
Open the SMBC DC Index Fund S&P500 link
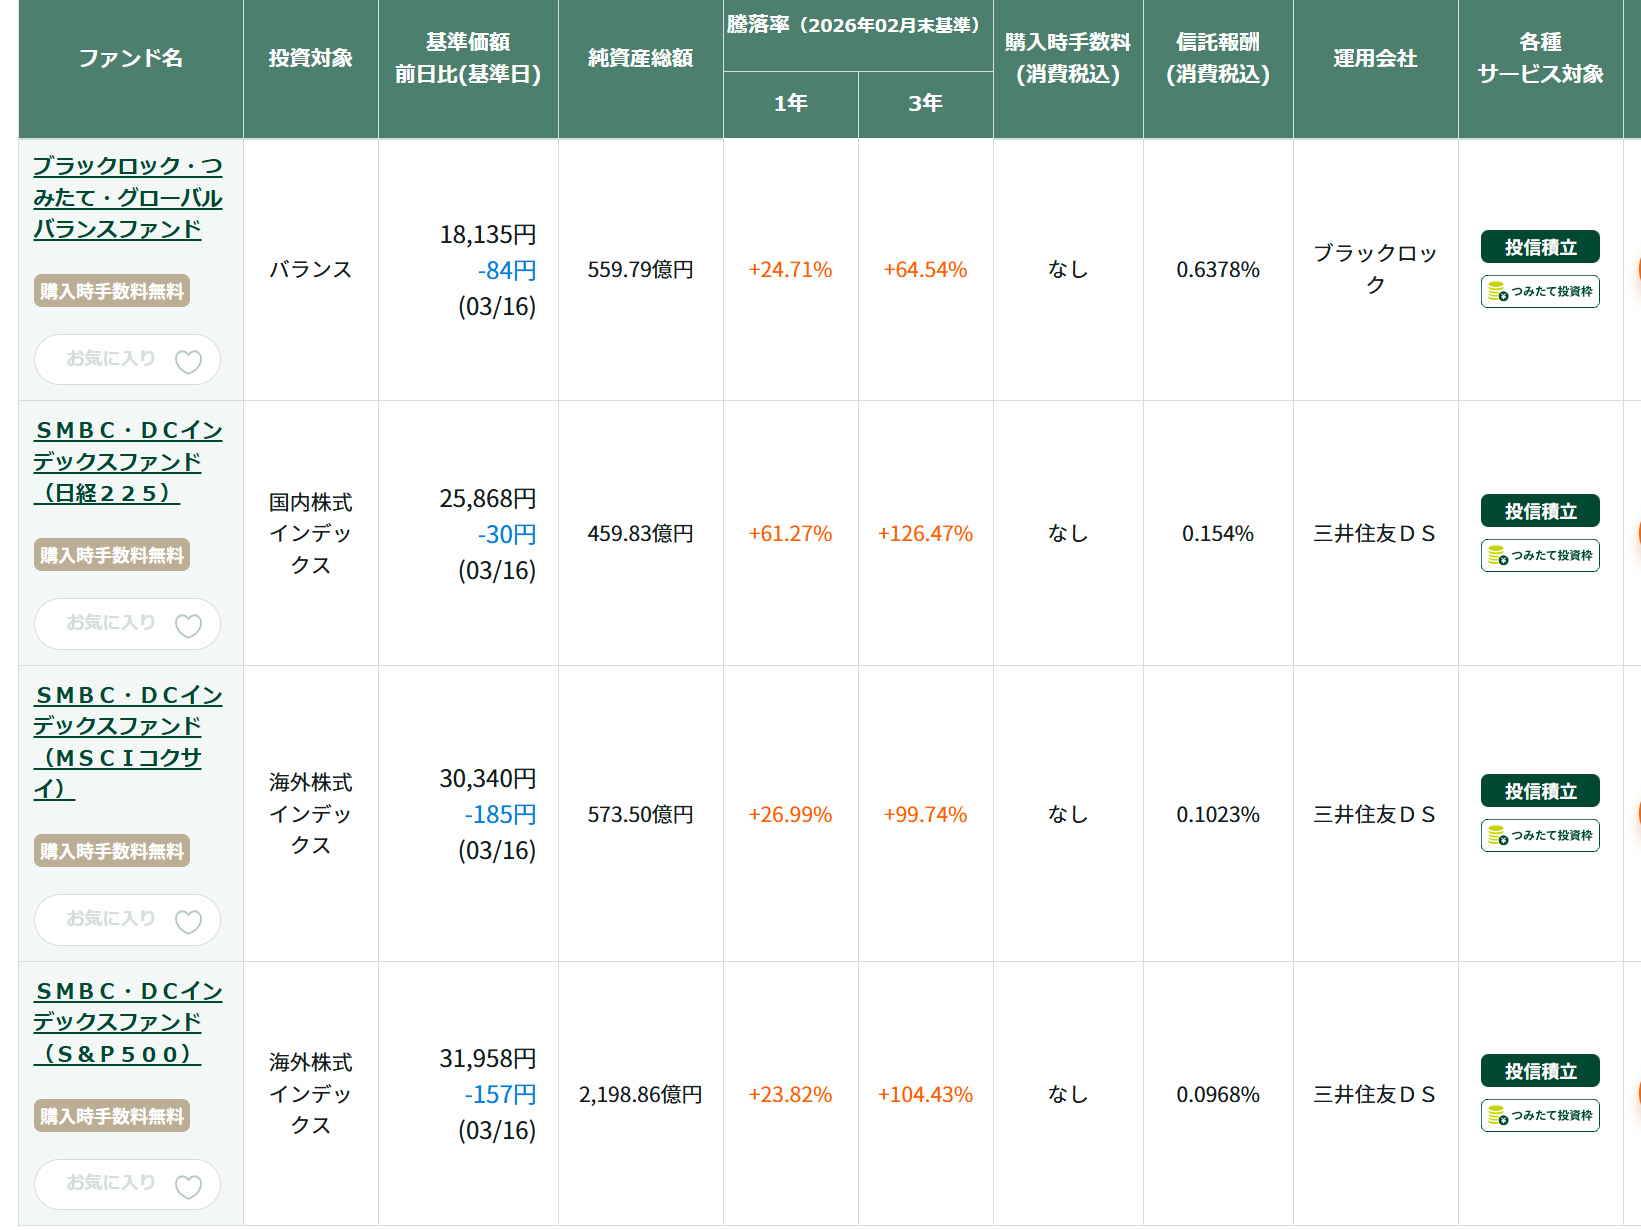pos(127,1021)
